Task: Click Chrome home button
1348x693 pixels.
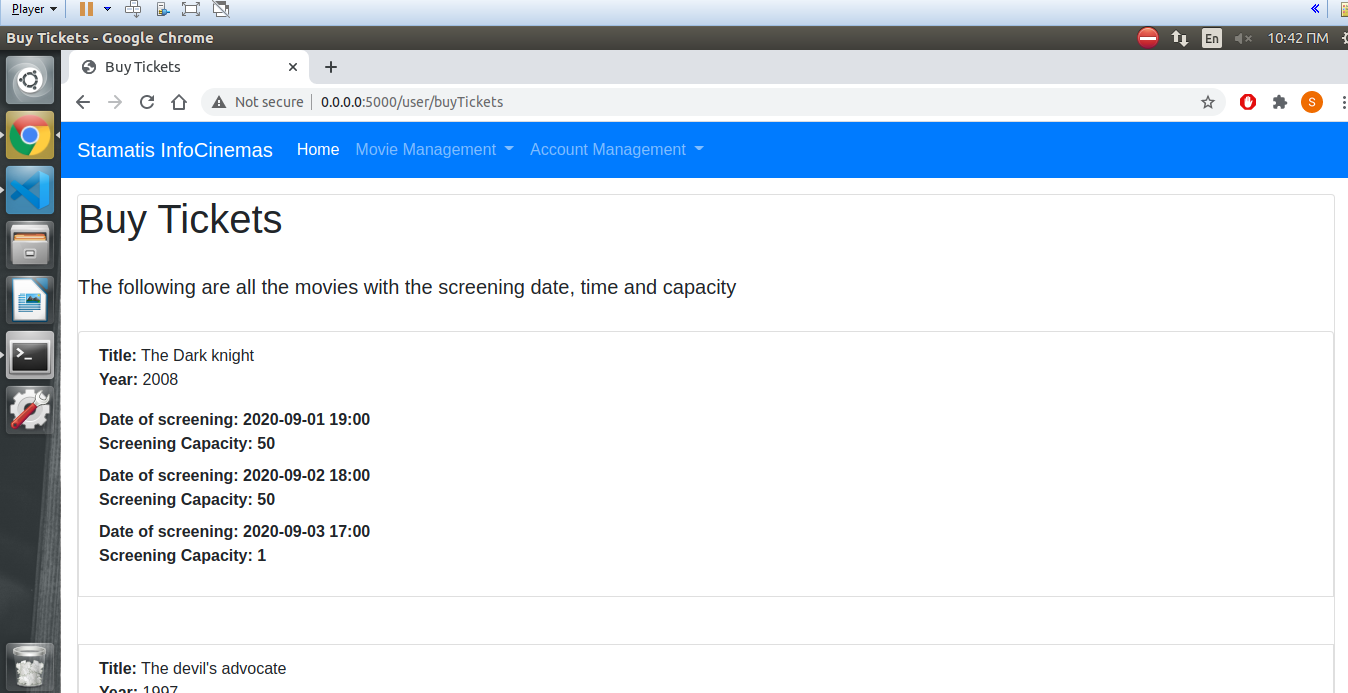Action: (x=179, y=102)
